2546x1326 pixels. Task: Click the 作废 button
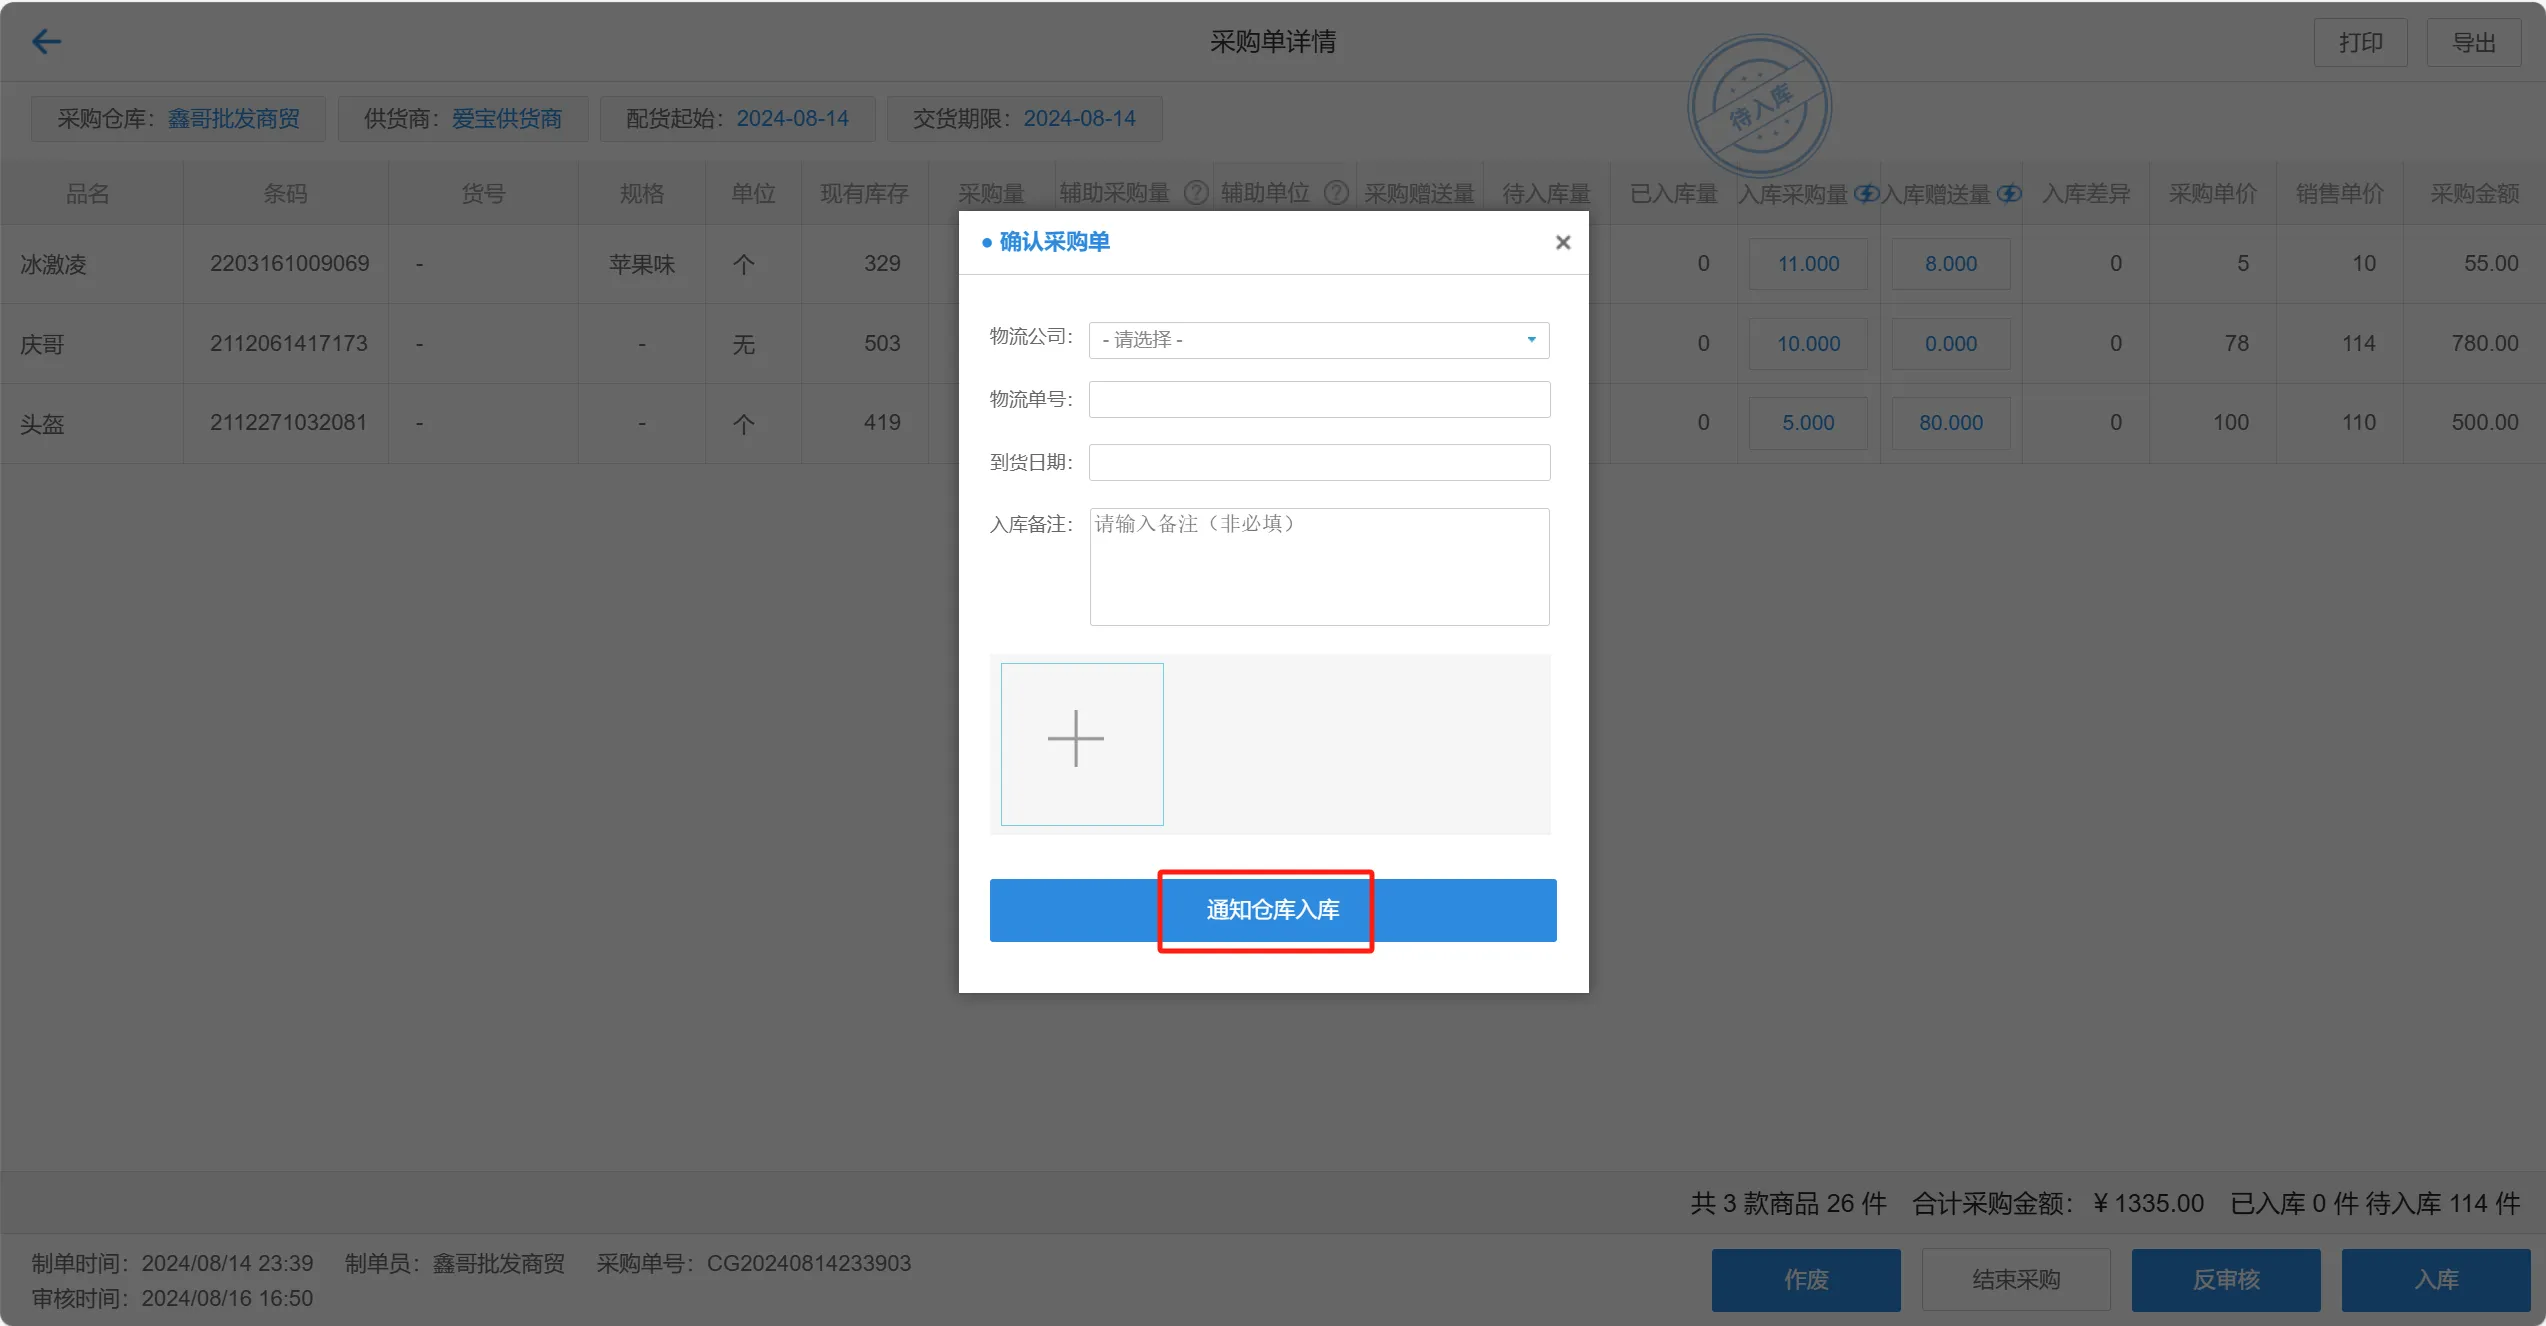[1805, 1279]
